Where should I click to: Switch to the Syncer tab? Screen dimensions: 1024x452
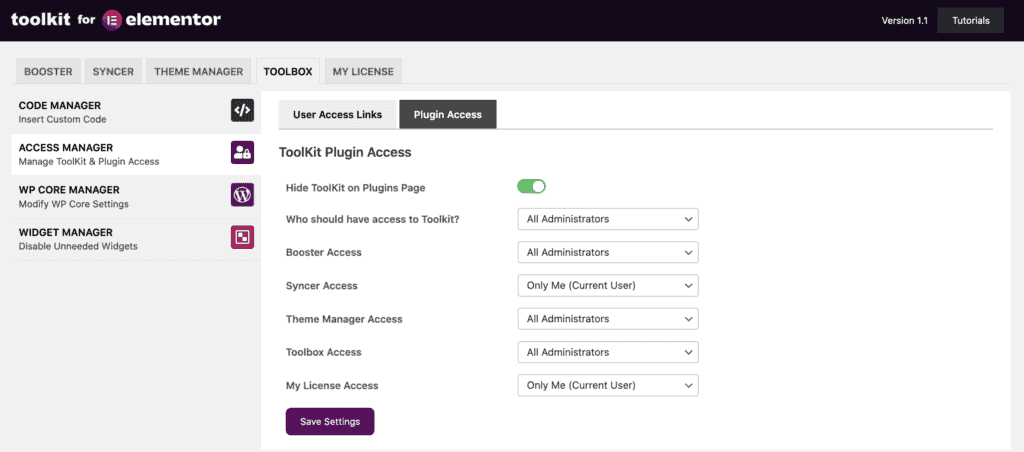(x=113, y=72)
